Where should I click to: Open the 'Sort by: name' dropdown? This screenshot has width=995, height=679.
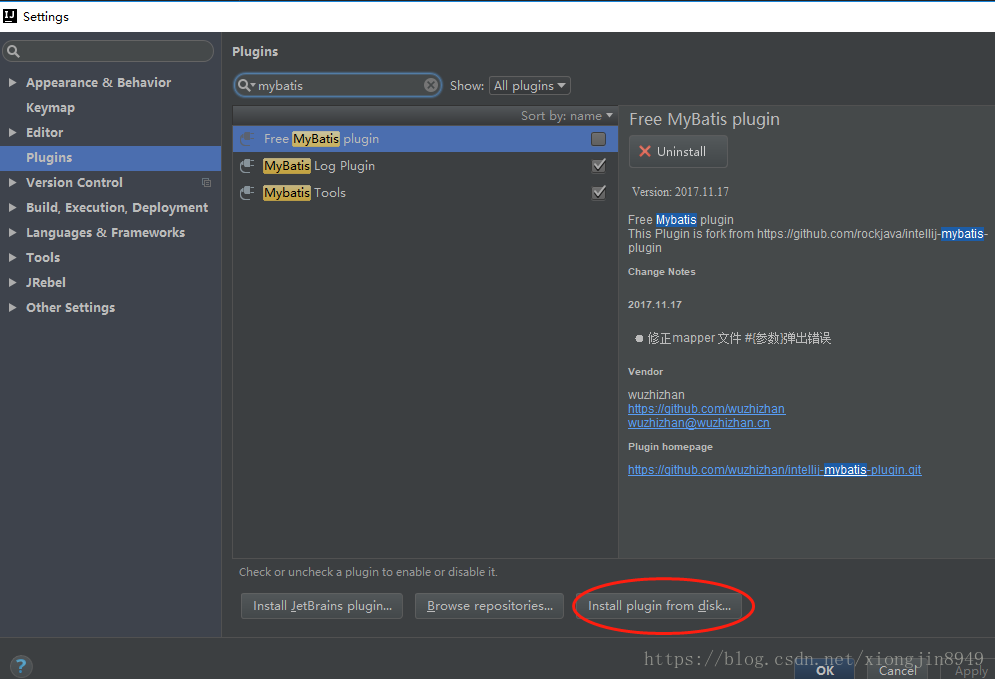[565, 115]
